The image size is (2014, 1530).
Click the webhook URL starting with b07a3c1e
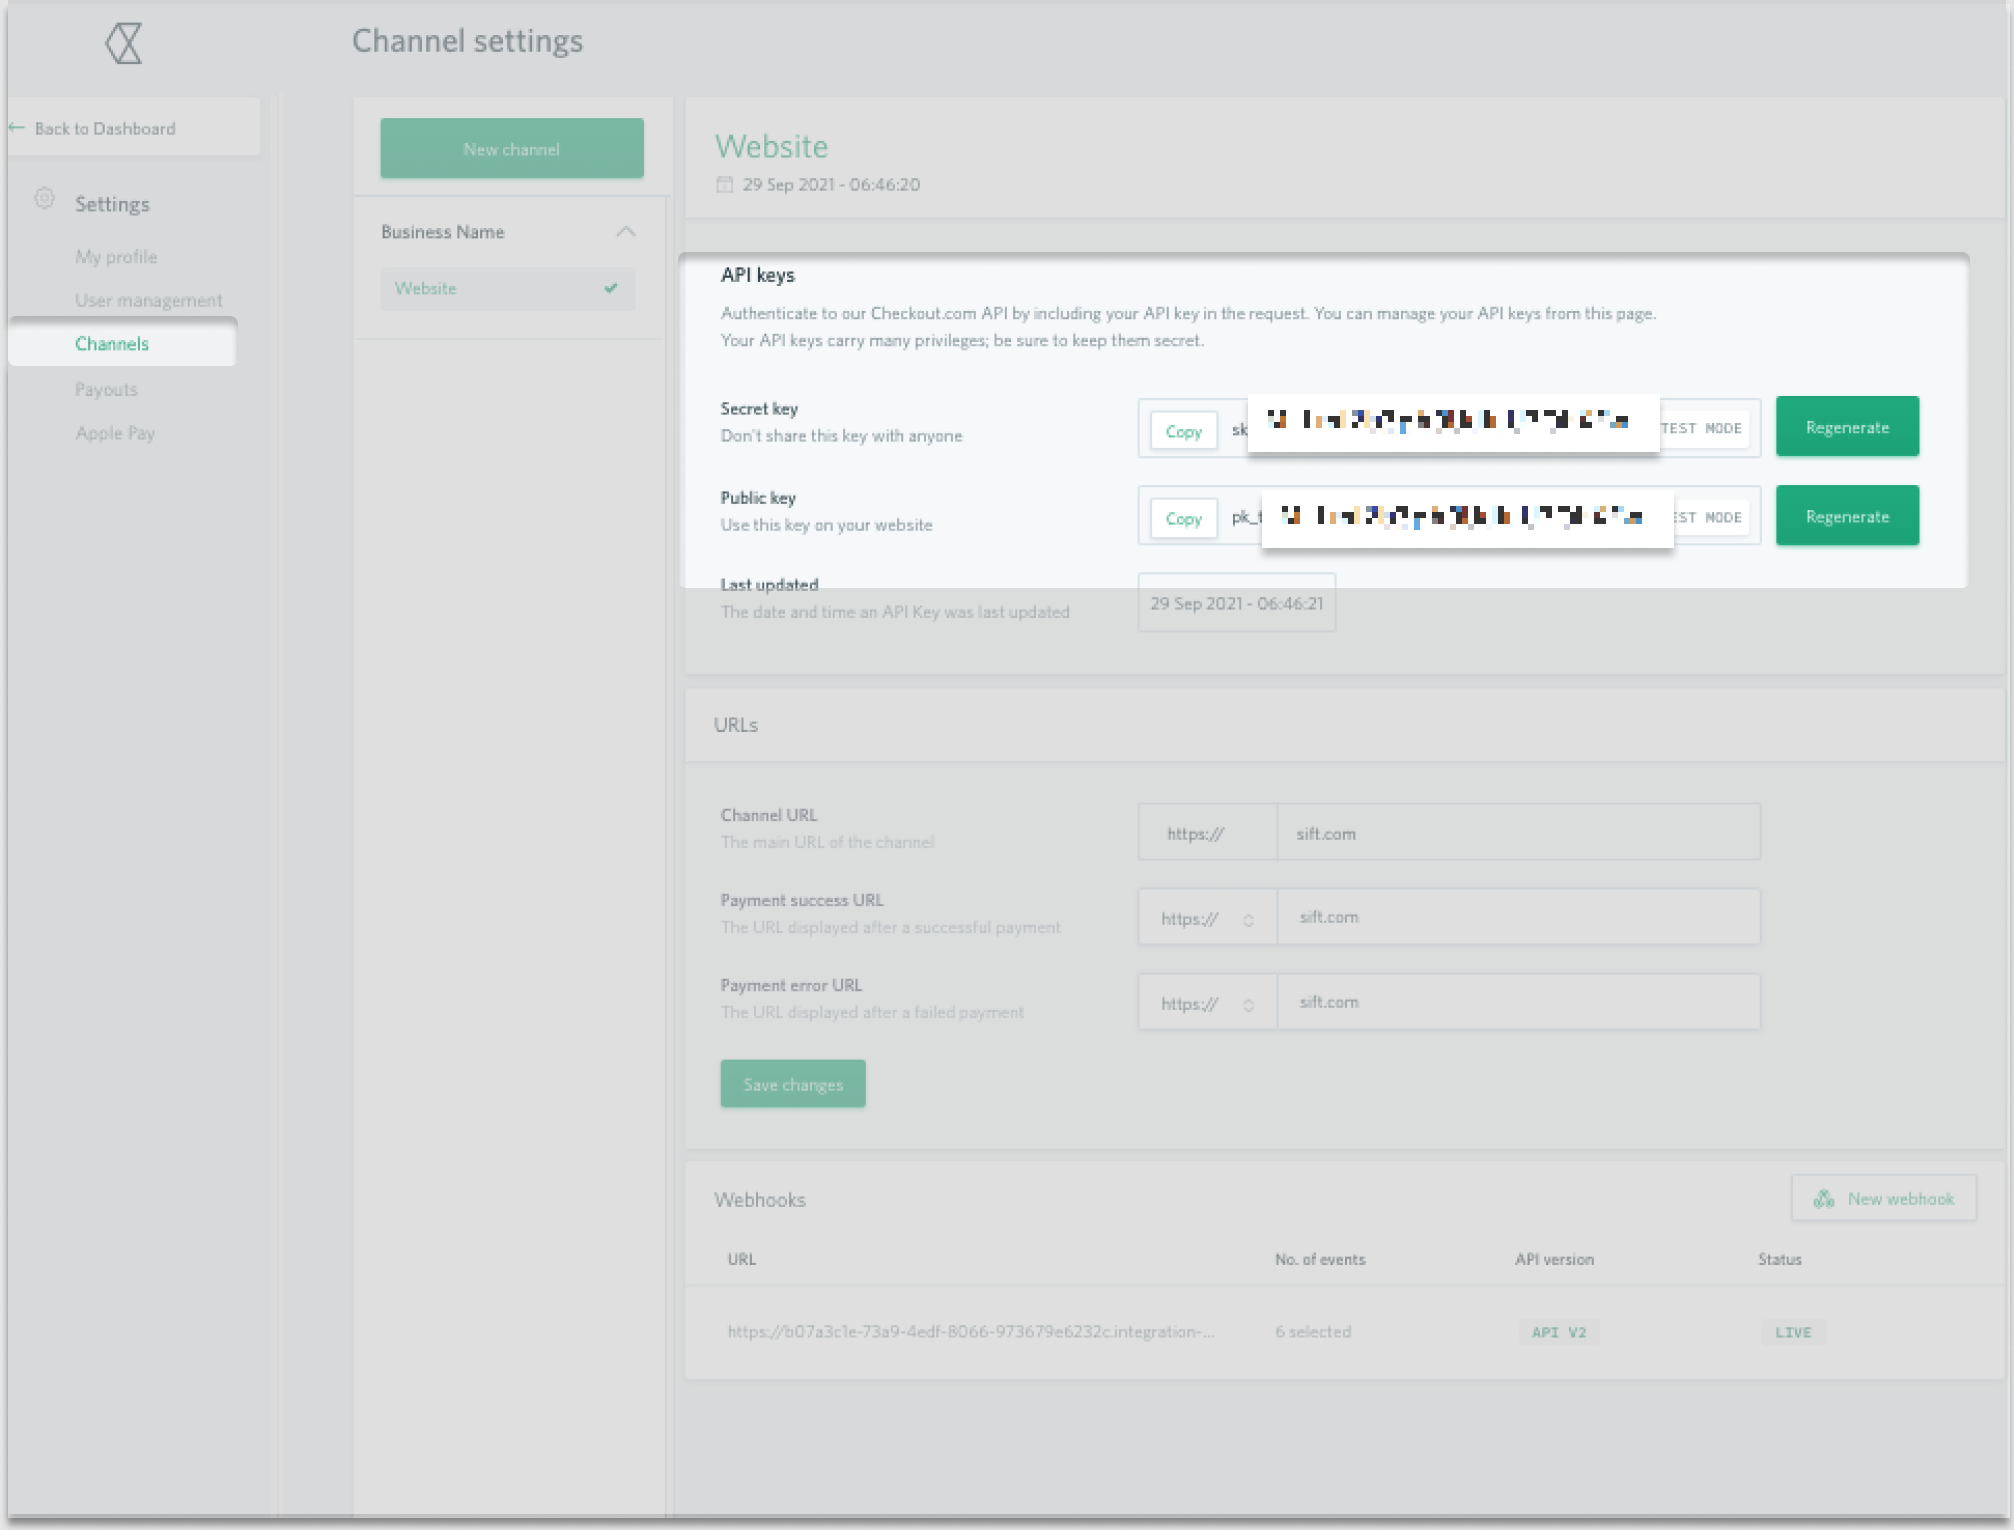(971, 1331)
